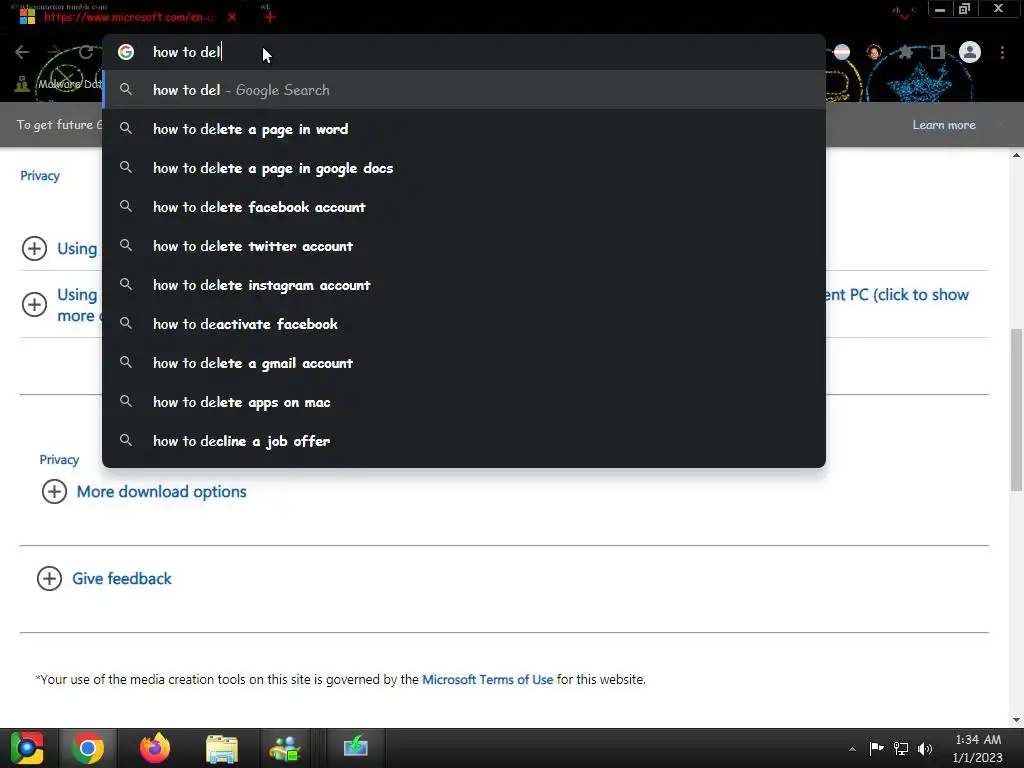Click the microsoft.com tab title
This screenshot has width=1024, height=768.
tap(129, 17)
